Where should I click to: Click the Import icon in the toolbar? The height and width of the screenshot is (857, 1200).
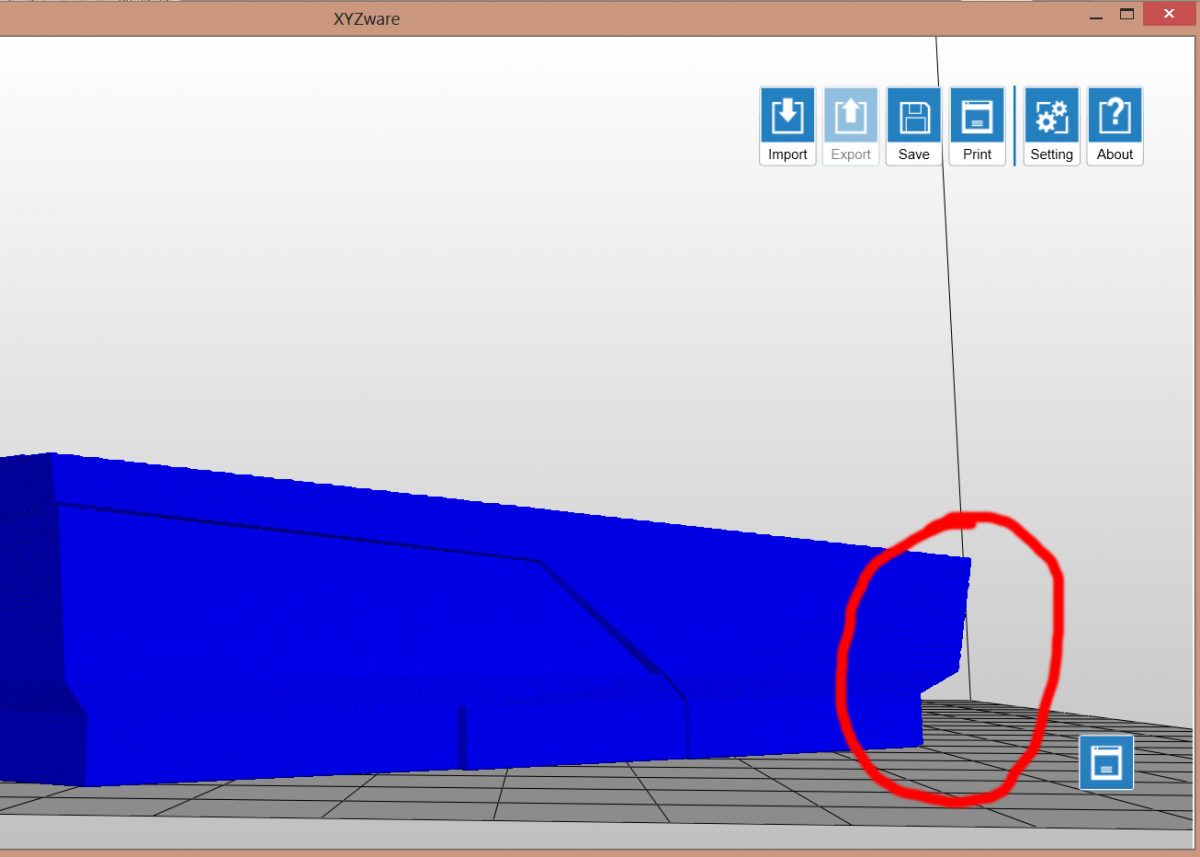click(x=788, y=126)
